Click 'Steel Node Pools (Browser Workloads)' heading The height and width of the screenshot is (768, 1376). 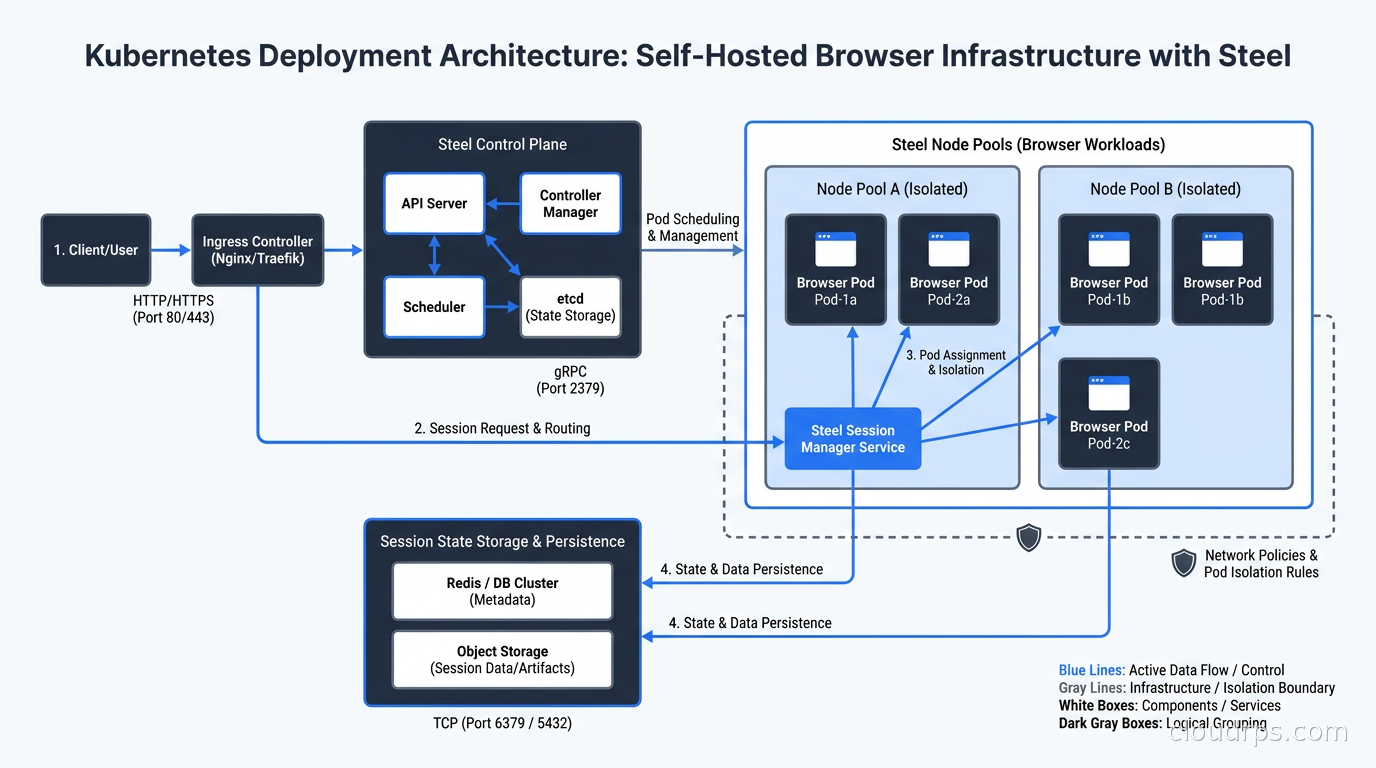[1028, 144]
